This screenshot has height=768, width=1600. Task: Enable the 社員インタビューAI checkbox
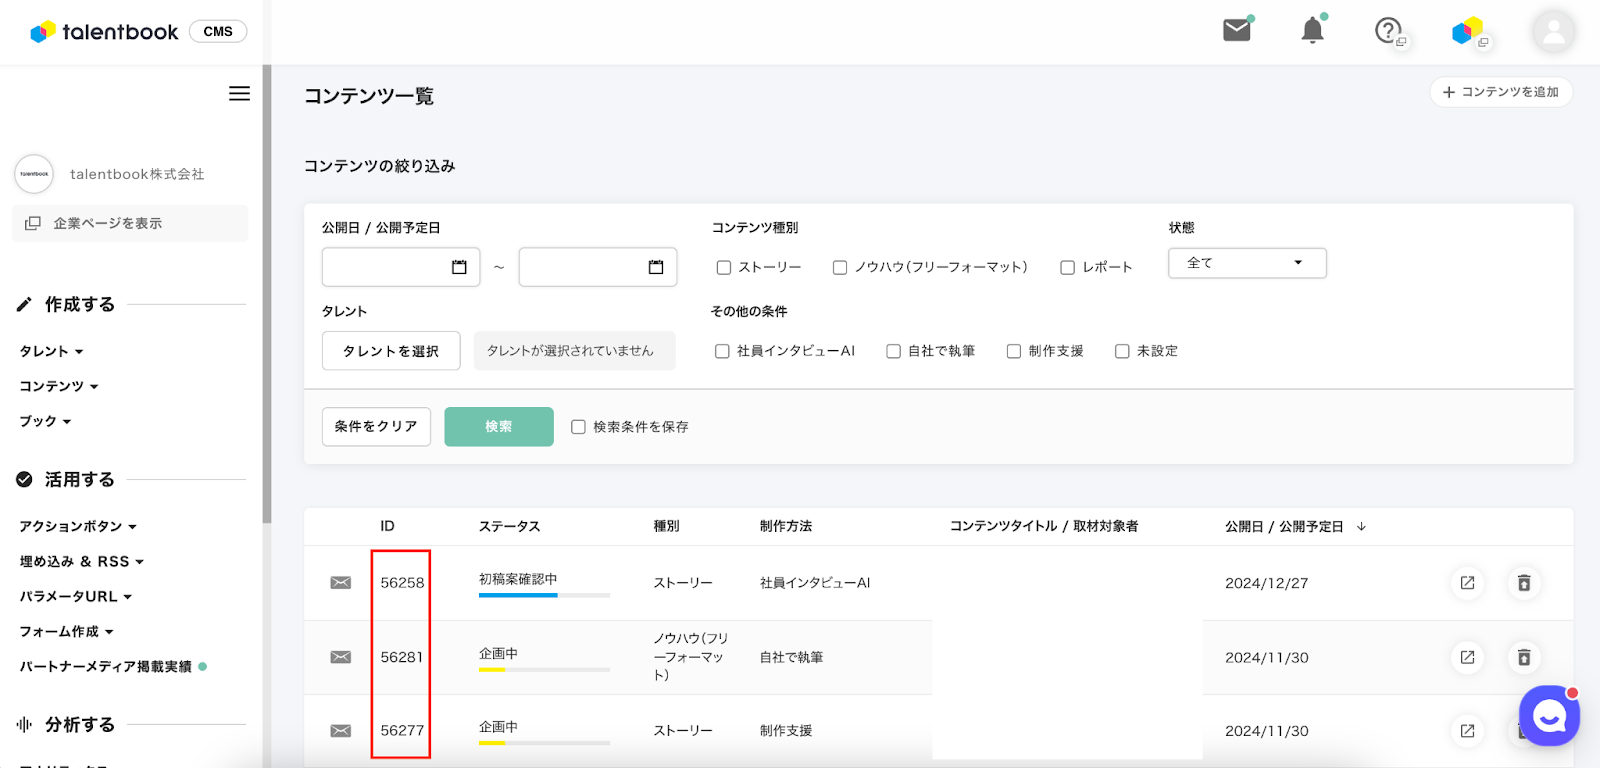click(722, 351)
